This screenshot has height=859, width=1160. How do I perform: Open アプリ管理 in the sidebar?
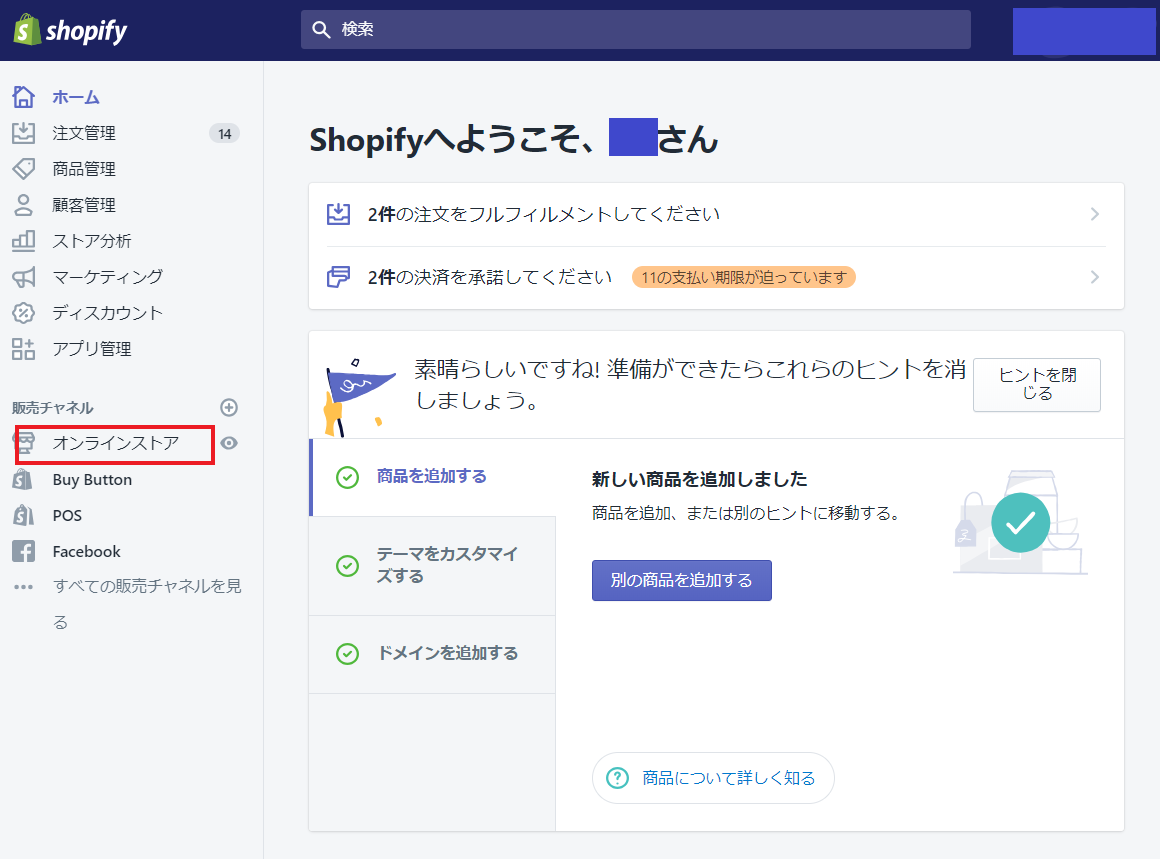[x=92, y=348]
